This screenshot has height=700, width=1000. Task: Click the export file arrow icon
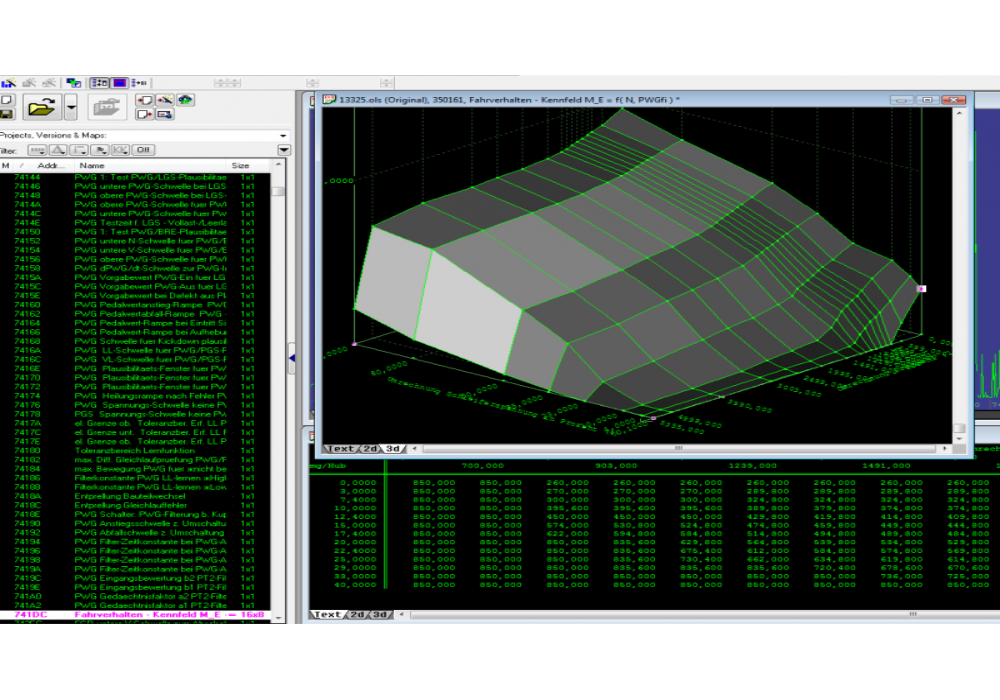pos(143,115)
